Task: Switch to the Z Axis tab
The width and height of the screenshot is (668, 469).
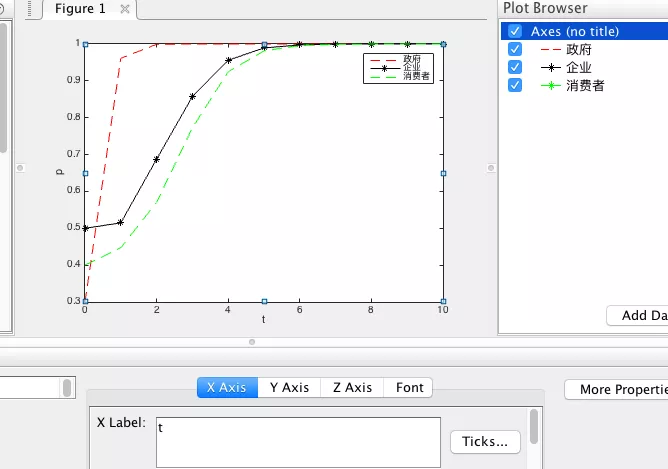Action: click(352, 387)
